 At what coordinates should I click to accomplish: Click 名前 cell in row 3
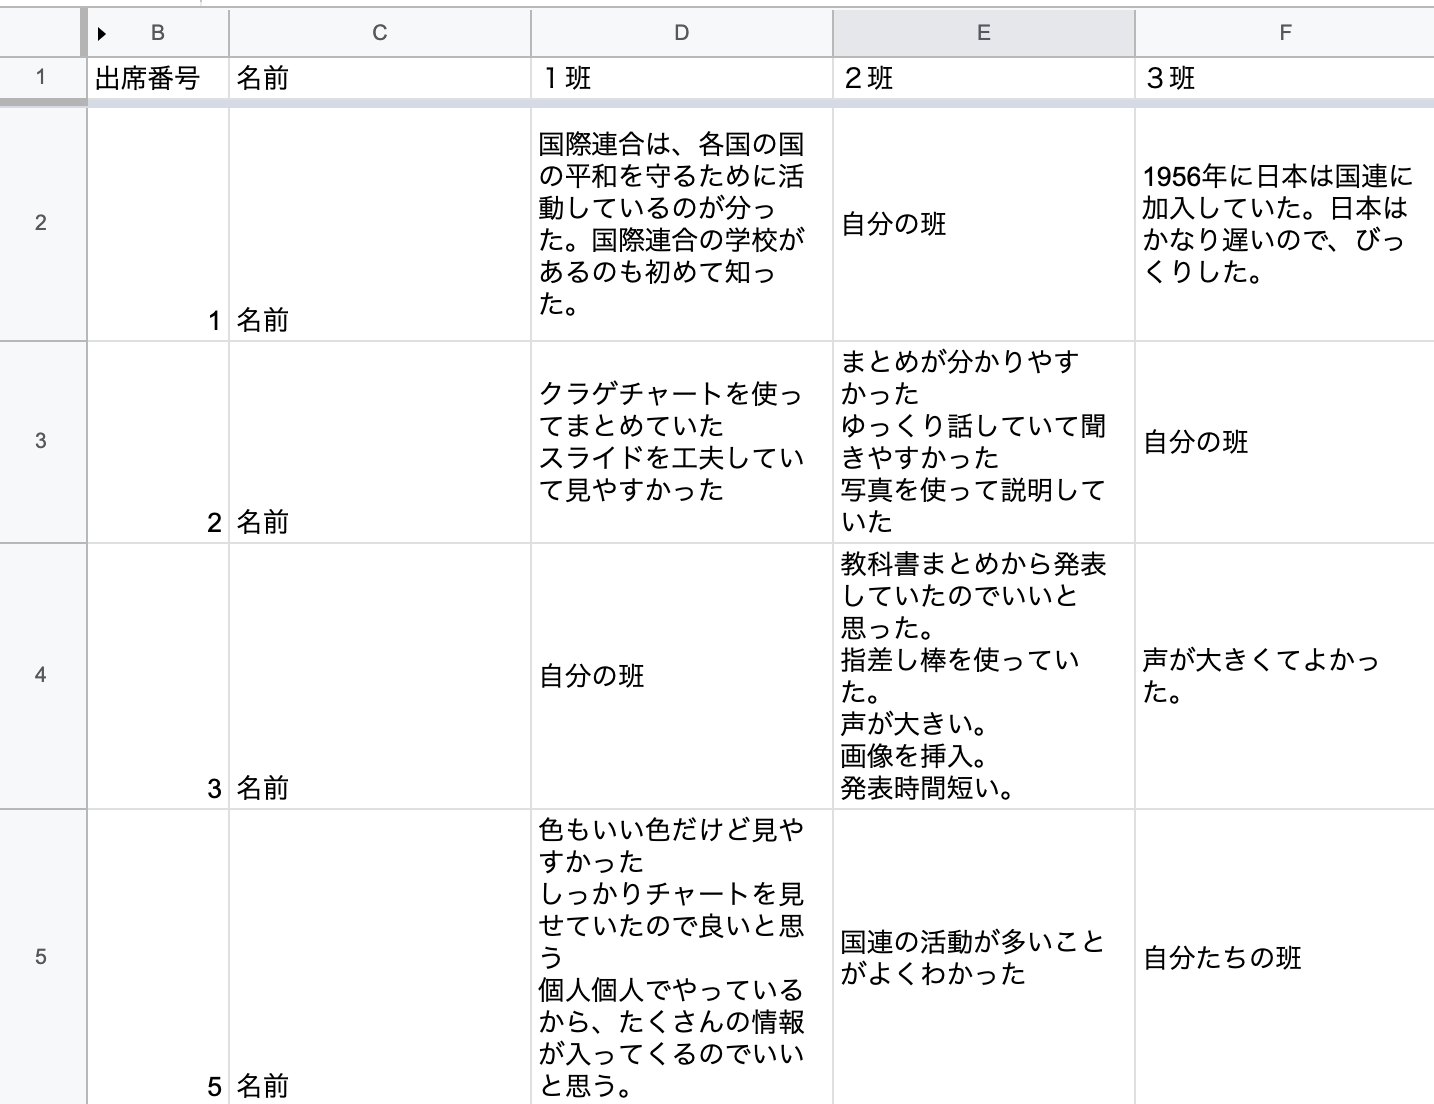[380, 441]
